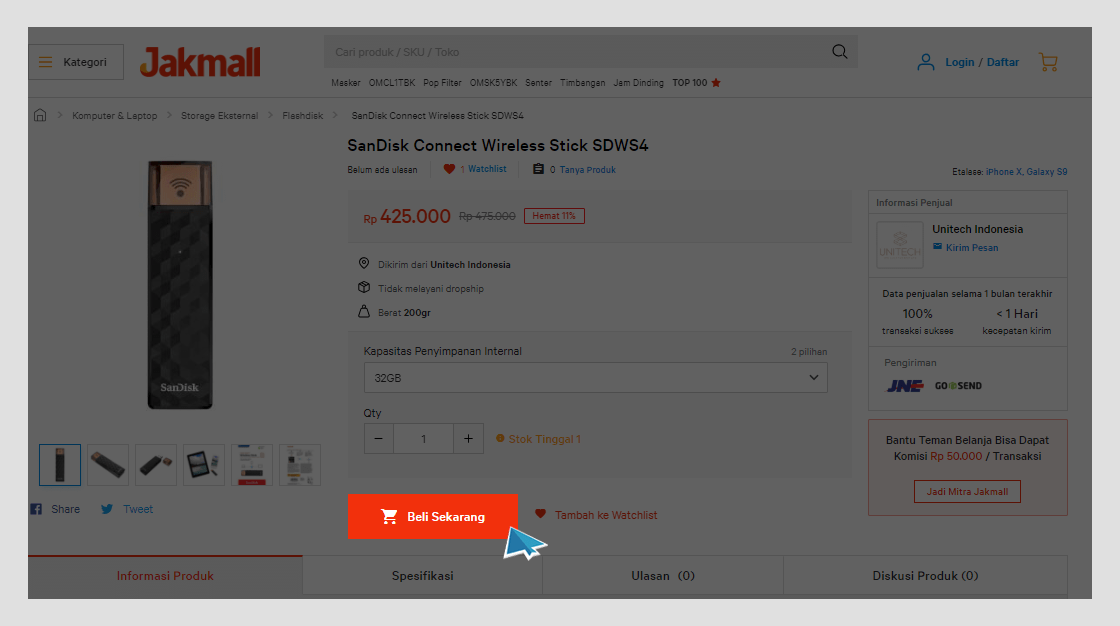Click Jadi Mitra Jakmall button

click(967, 492)
